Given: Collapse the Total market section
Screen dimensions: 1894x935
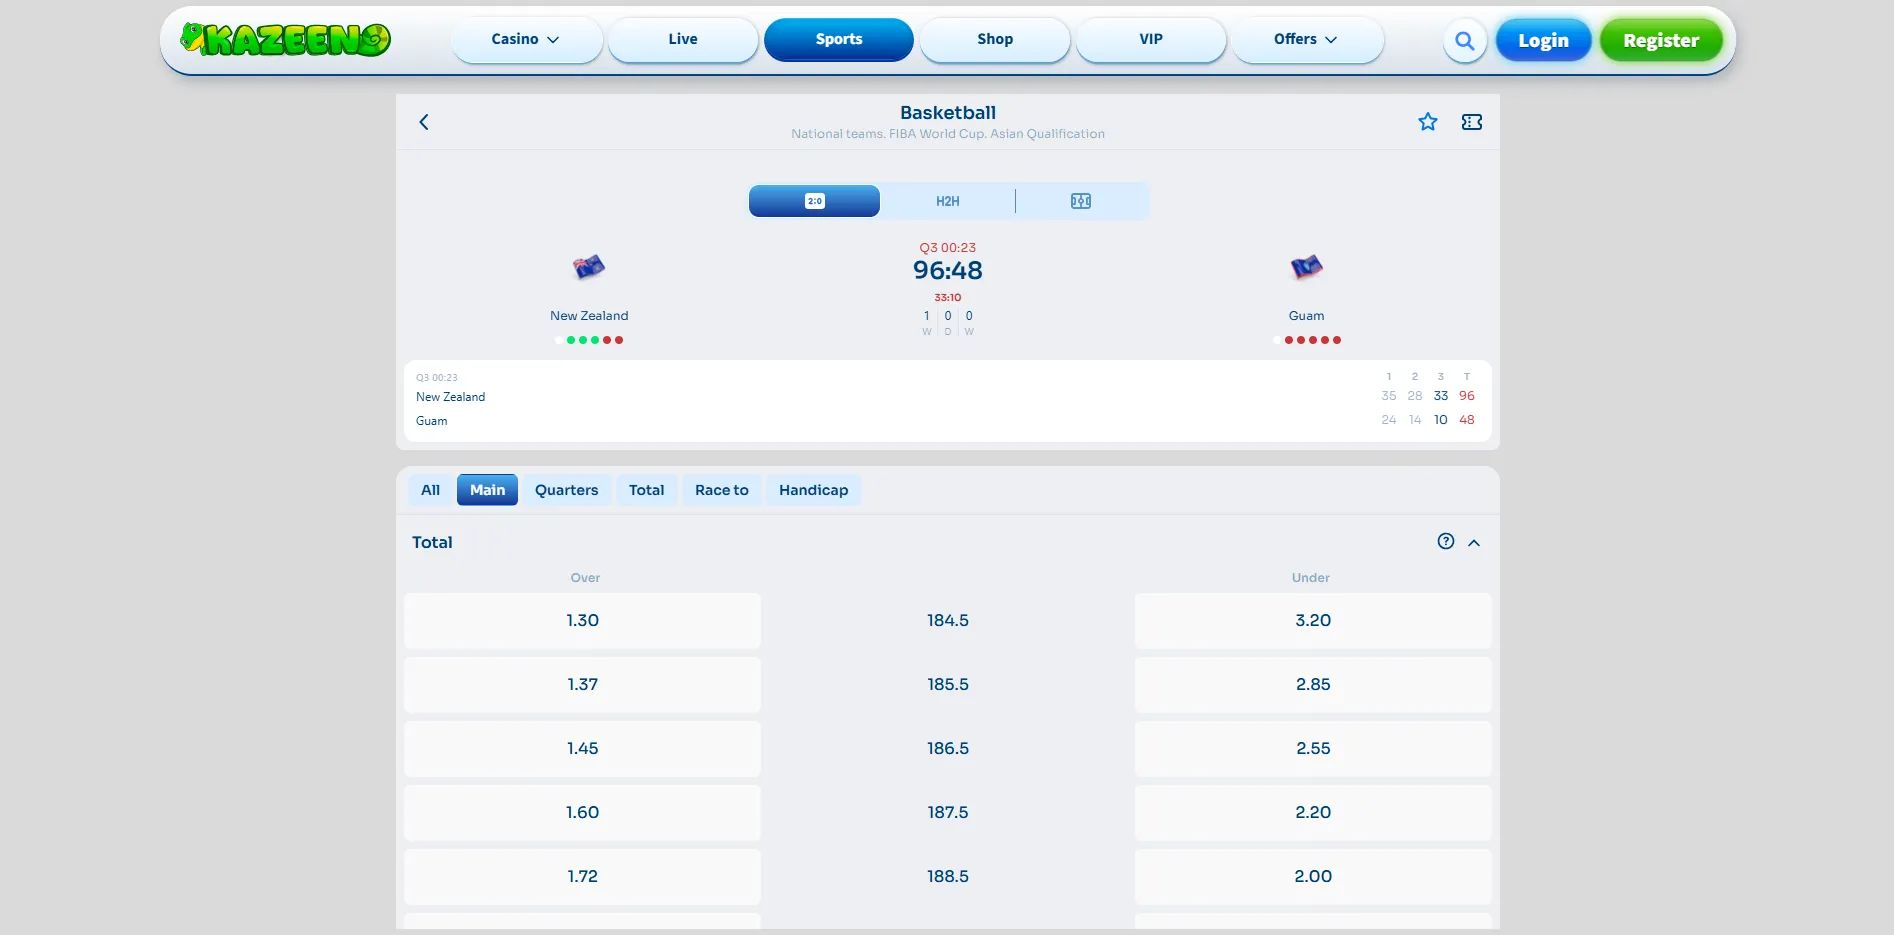Looking at the screenshot, I should pyautogui.click(x=1474, y=542).
